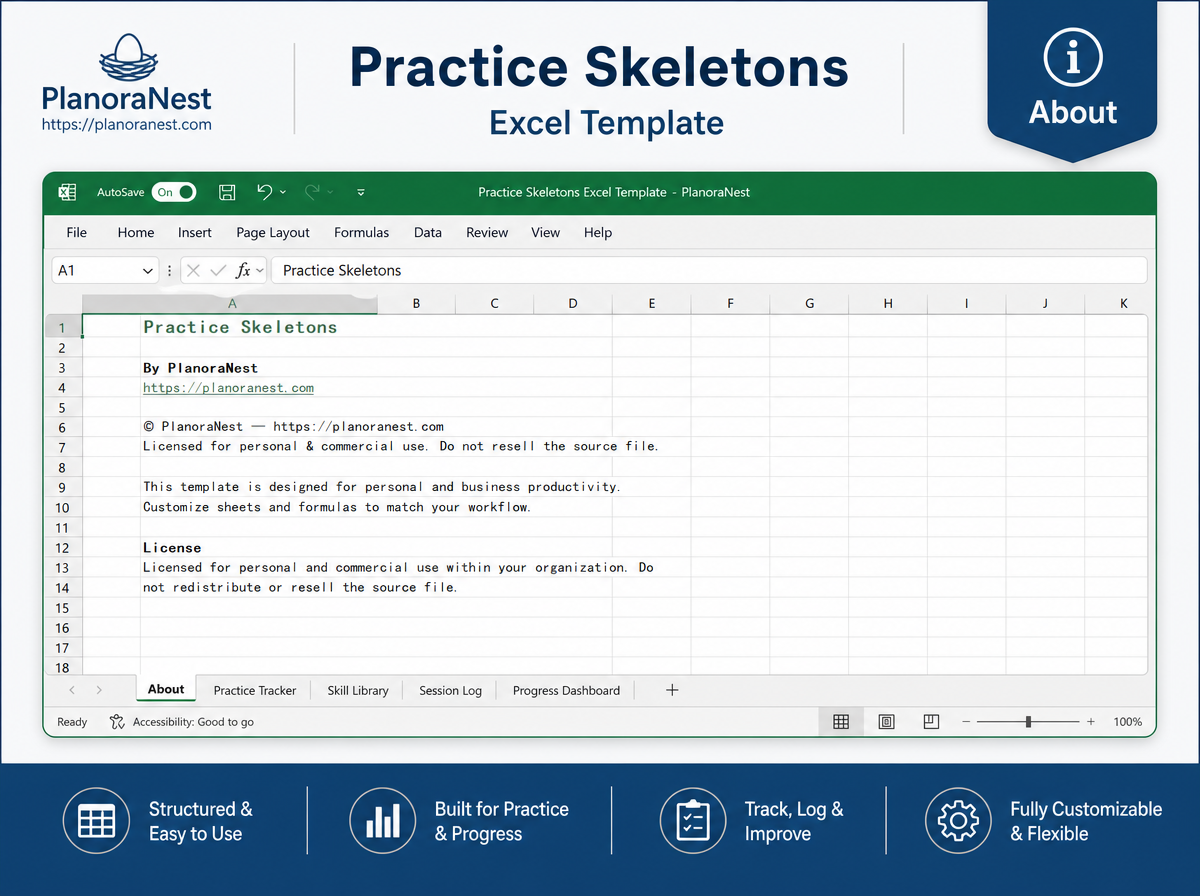Expand the Undo history dropdown arrow
Image resolution: width=1200 pixels, height=896 pixels.
pyautogui.click(x=283, y=192)
